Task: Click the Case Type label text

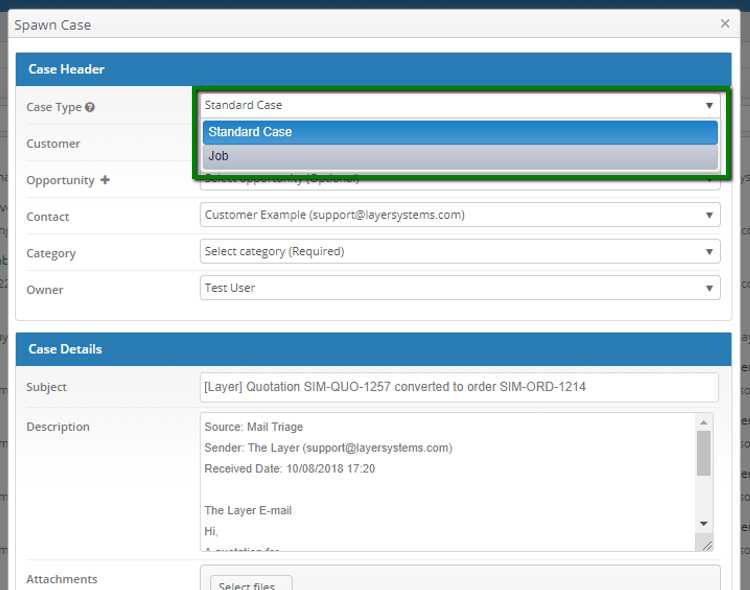Action: (x=54, y=107)
